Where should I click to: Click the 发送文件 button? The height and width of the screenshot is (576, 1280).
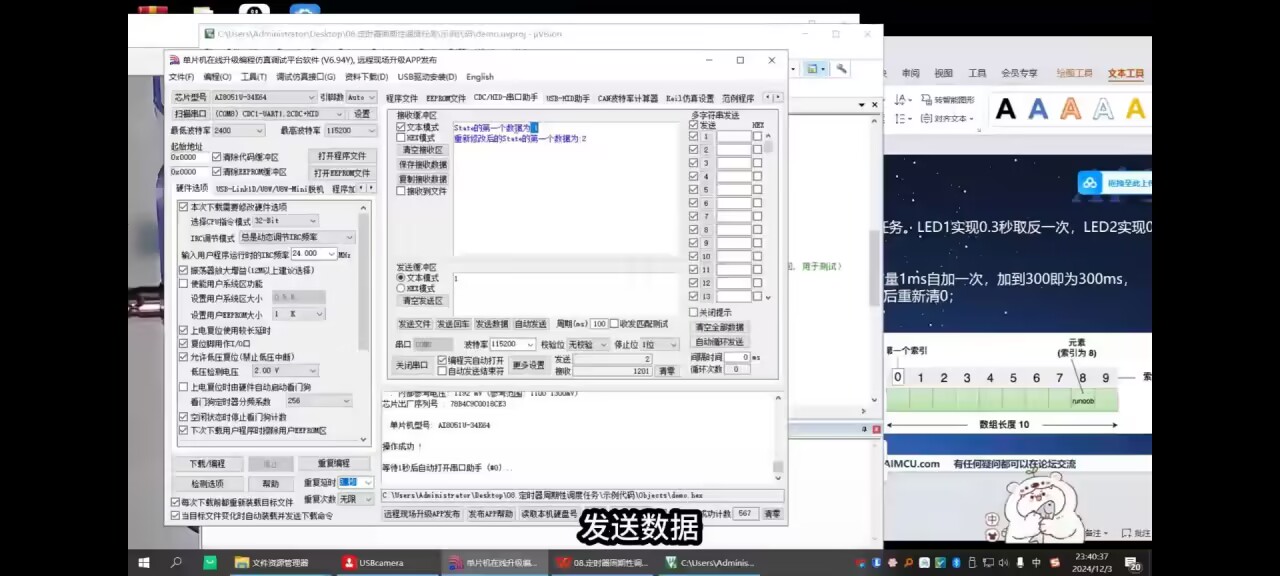pos(414,324)
